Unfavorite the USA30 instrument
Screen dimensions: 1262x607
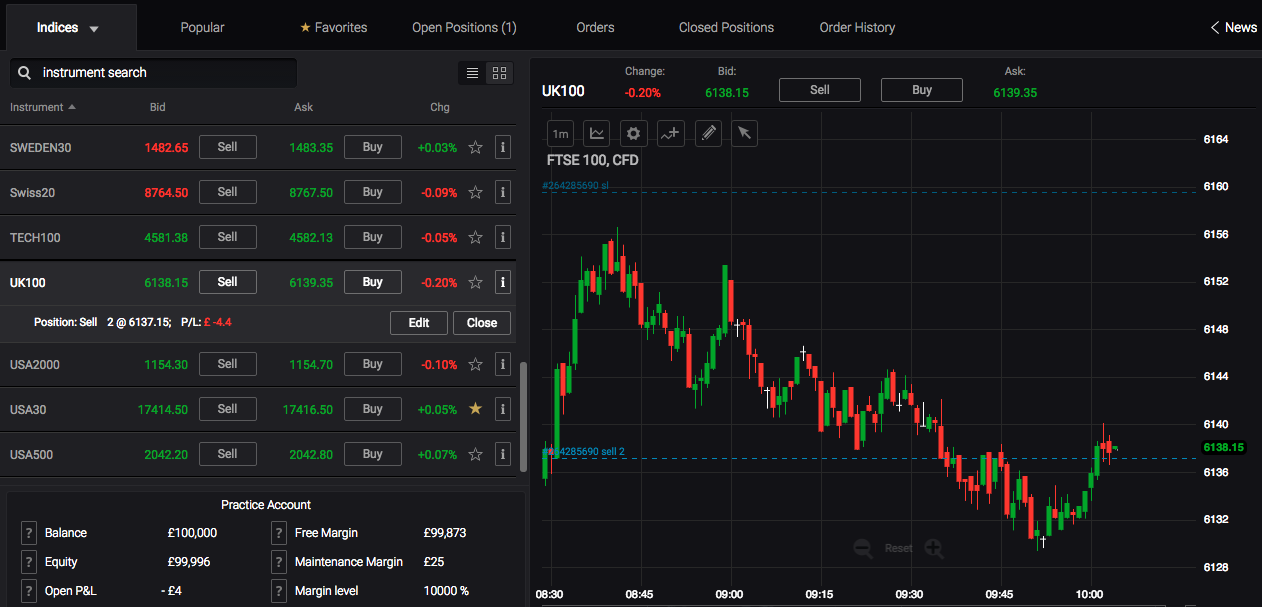[475, 409]
